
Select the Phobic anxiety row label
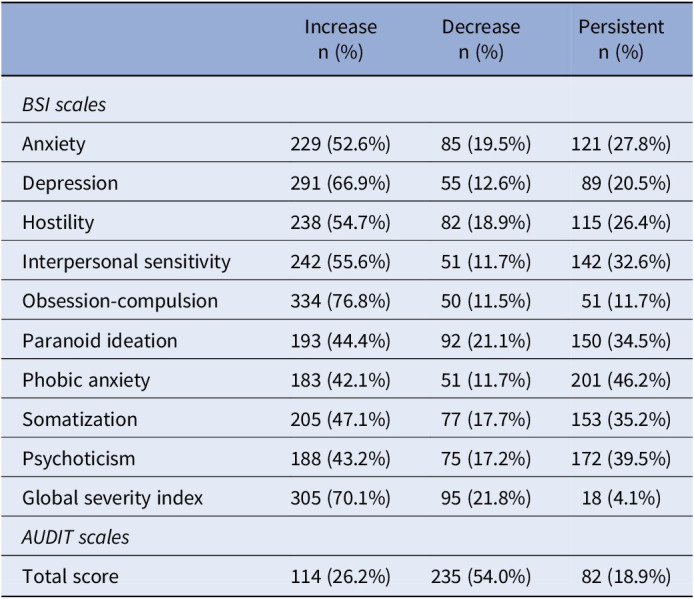click(86, 380)
